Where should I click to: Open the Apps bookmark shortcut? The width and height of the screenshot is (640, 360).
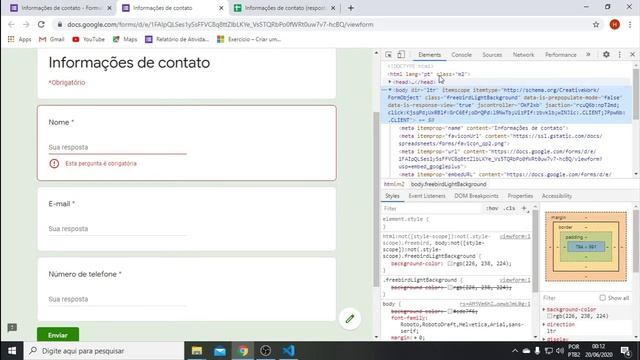coord(20,39)
